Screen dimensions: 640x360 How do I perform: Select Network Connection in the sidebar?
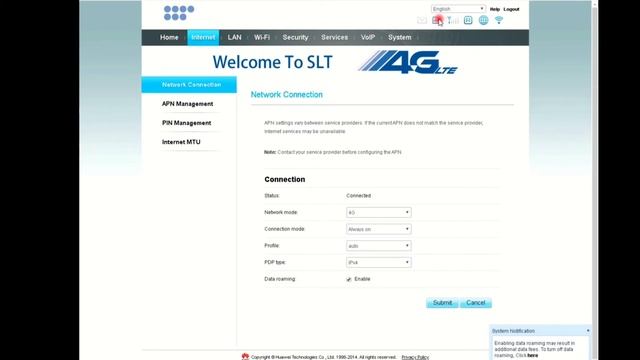tap(189, 84)
